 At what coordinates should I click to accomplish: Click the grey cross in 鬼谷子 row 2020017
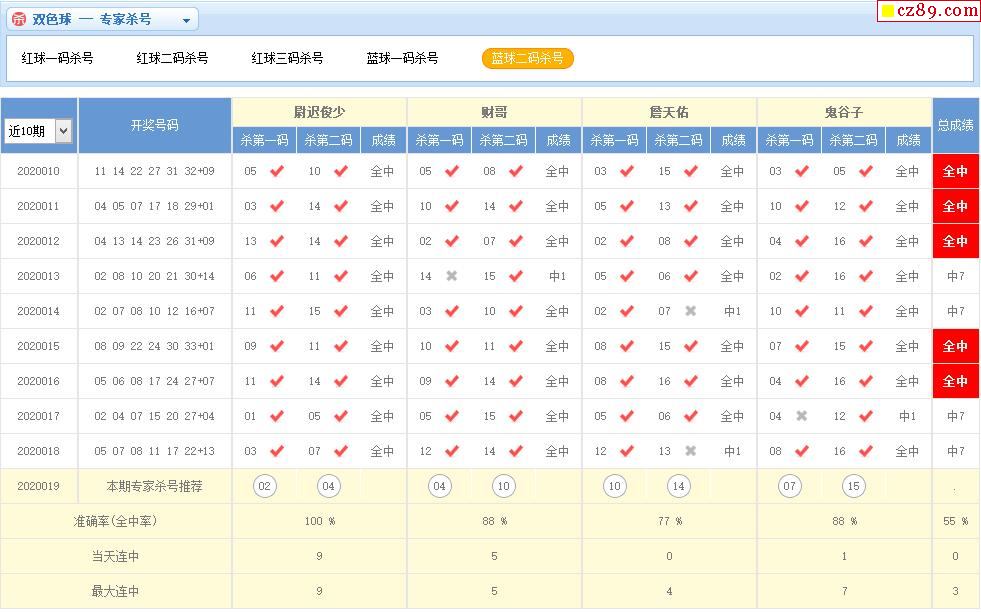[801, 416]
